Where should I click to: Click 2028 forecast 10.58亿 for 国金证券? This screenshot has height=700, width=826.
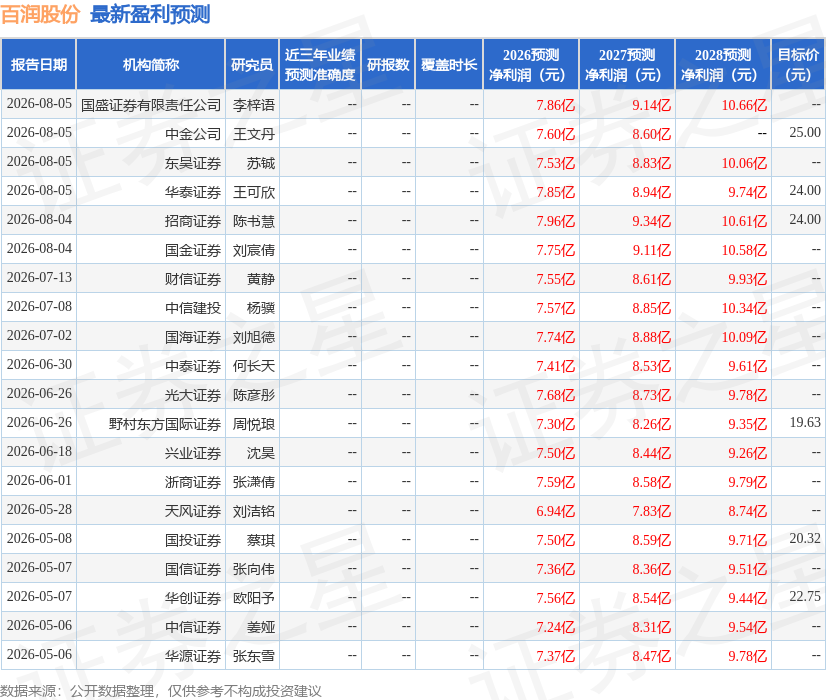pyautogui.click(x=744, y=250)
